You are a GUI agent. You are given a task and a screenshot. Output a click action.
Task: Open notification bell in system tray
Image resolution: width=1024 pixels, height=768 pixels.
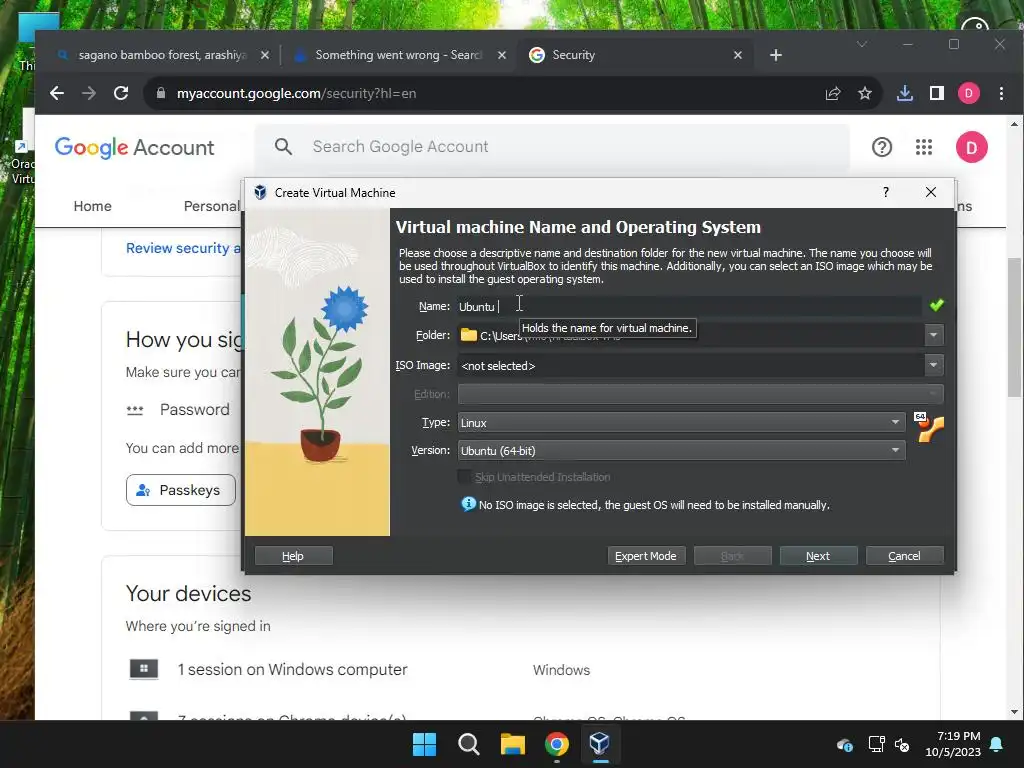[997, 744]
